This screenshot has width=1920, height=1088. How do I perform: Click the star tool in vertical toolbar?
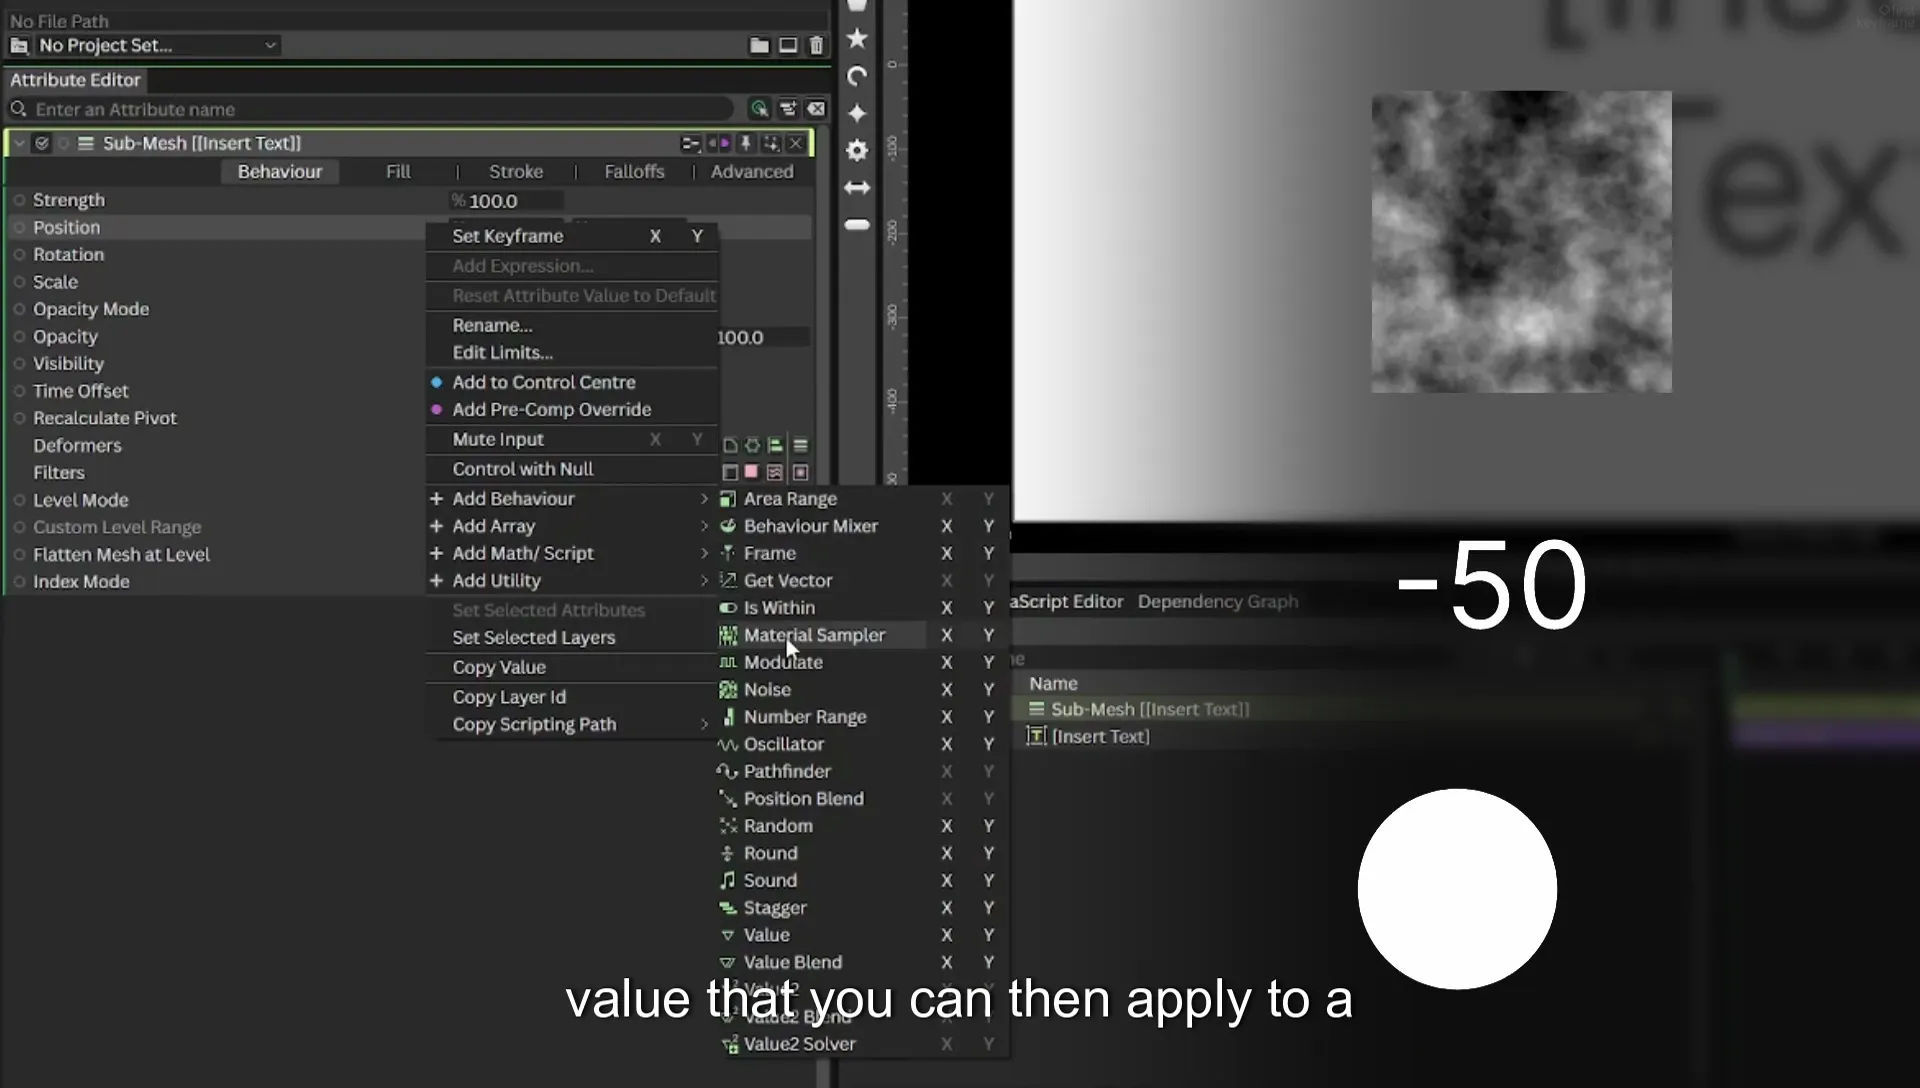coord(857,39)
